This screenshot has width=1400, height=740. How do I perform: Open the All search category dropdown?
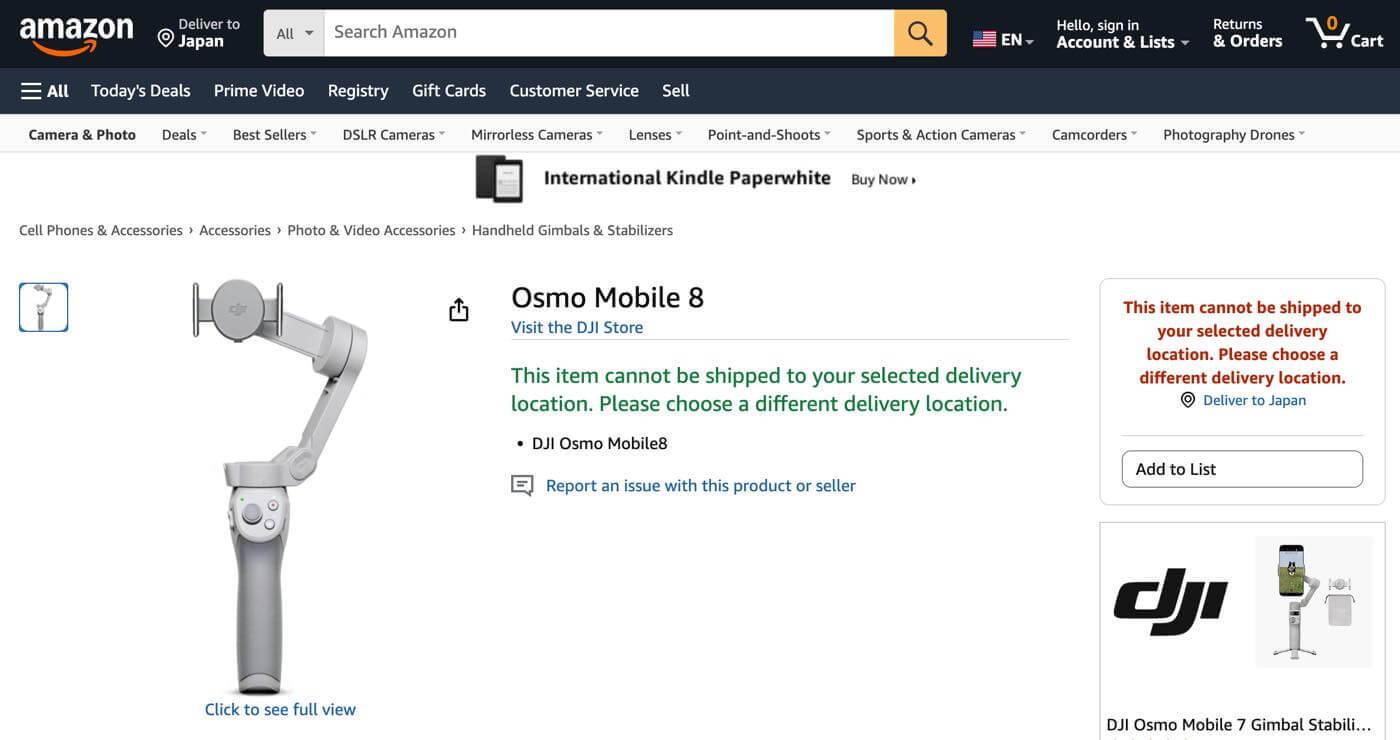294,33
